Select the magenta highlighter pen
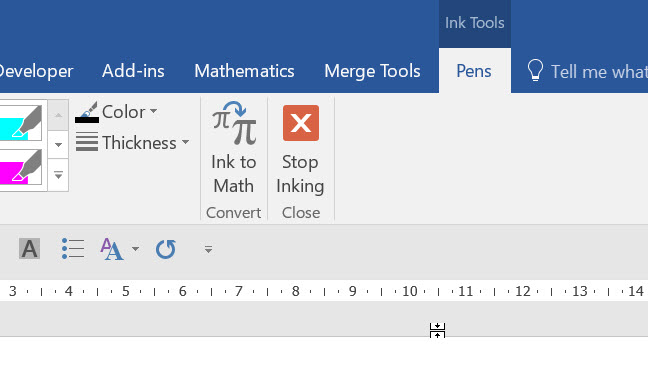This screenshot has height=371, width=648. 21,168
